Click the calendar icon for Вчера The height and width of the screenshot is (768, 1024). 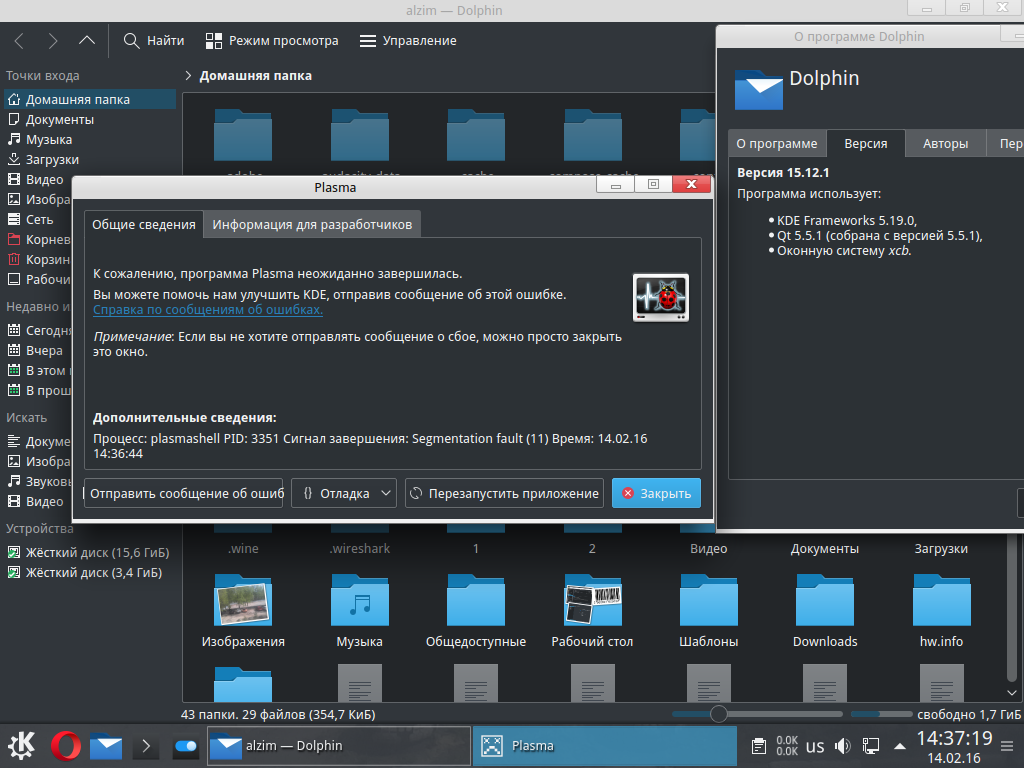[14, 350]
